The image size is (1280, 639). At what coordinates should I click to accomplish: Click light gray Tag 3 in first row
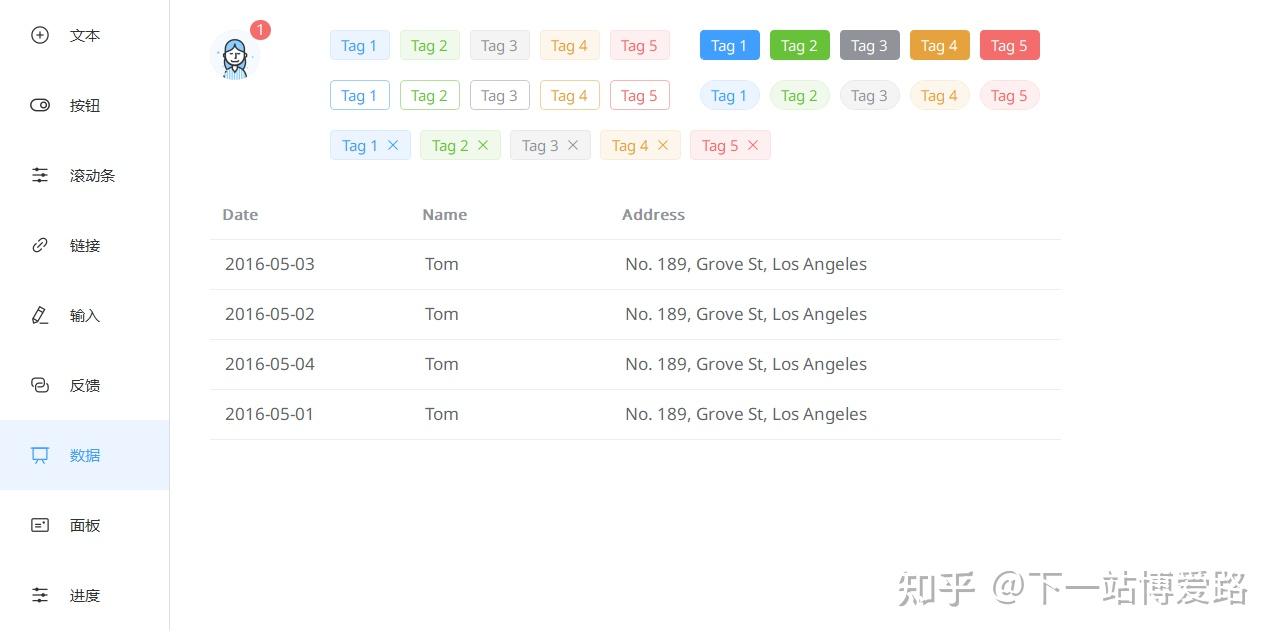(500, 45)
